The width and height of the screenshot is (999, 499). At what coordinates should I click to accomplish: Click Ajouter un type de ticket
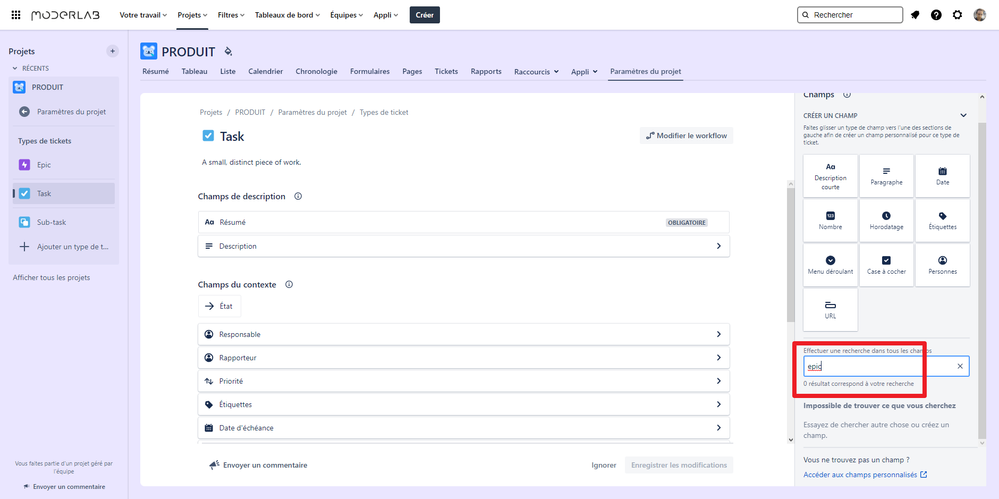[x=64, y=247]
